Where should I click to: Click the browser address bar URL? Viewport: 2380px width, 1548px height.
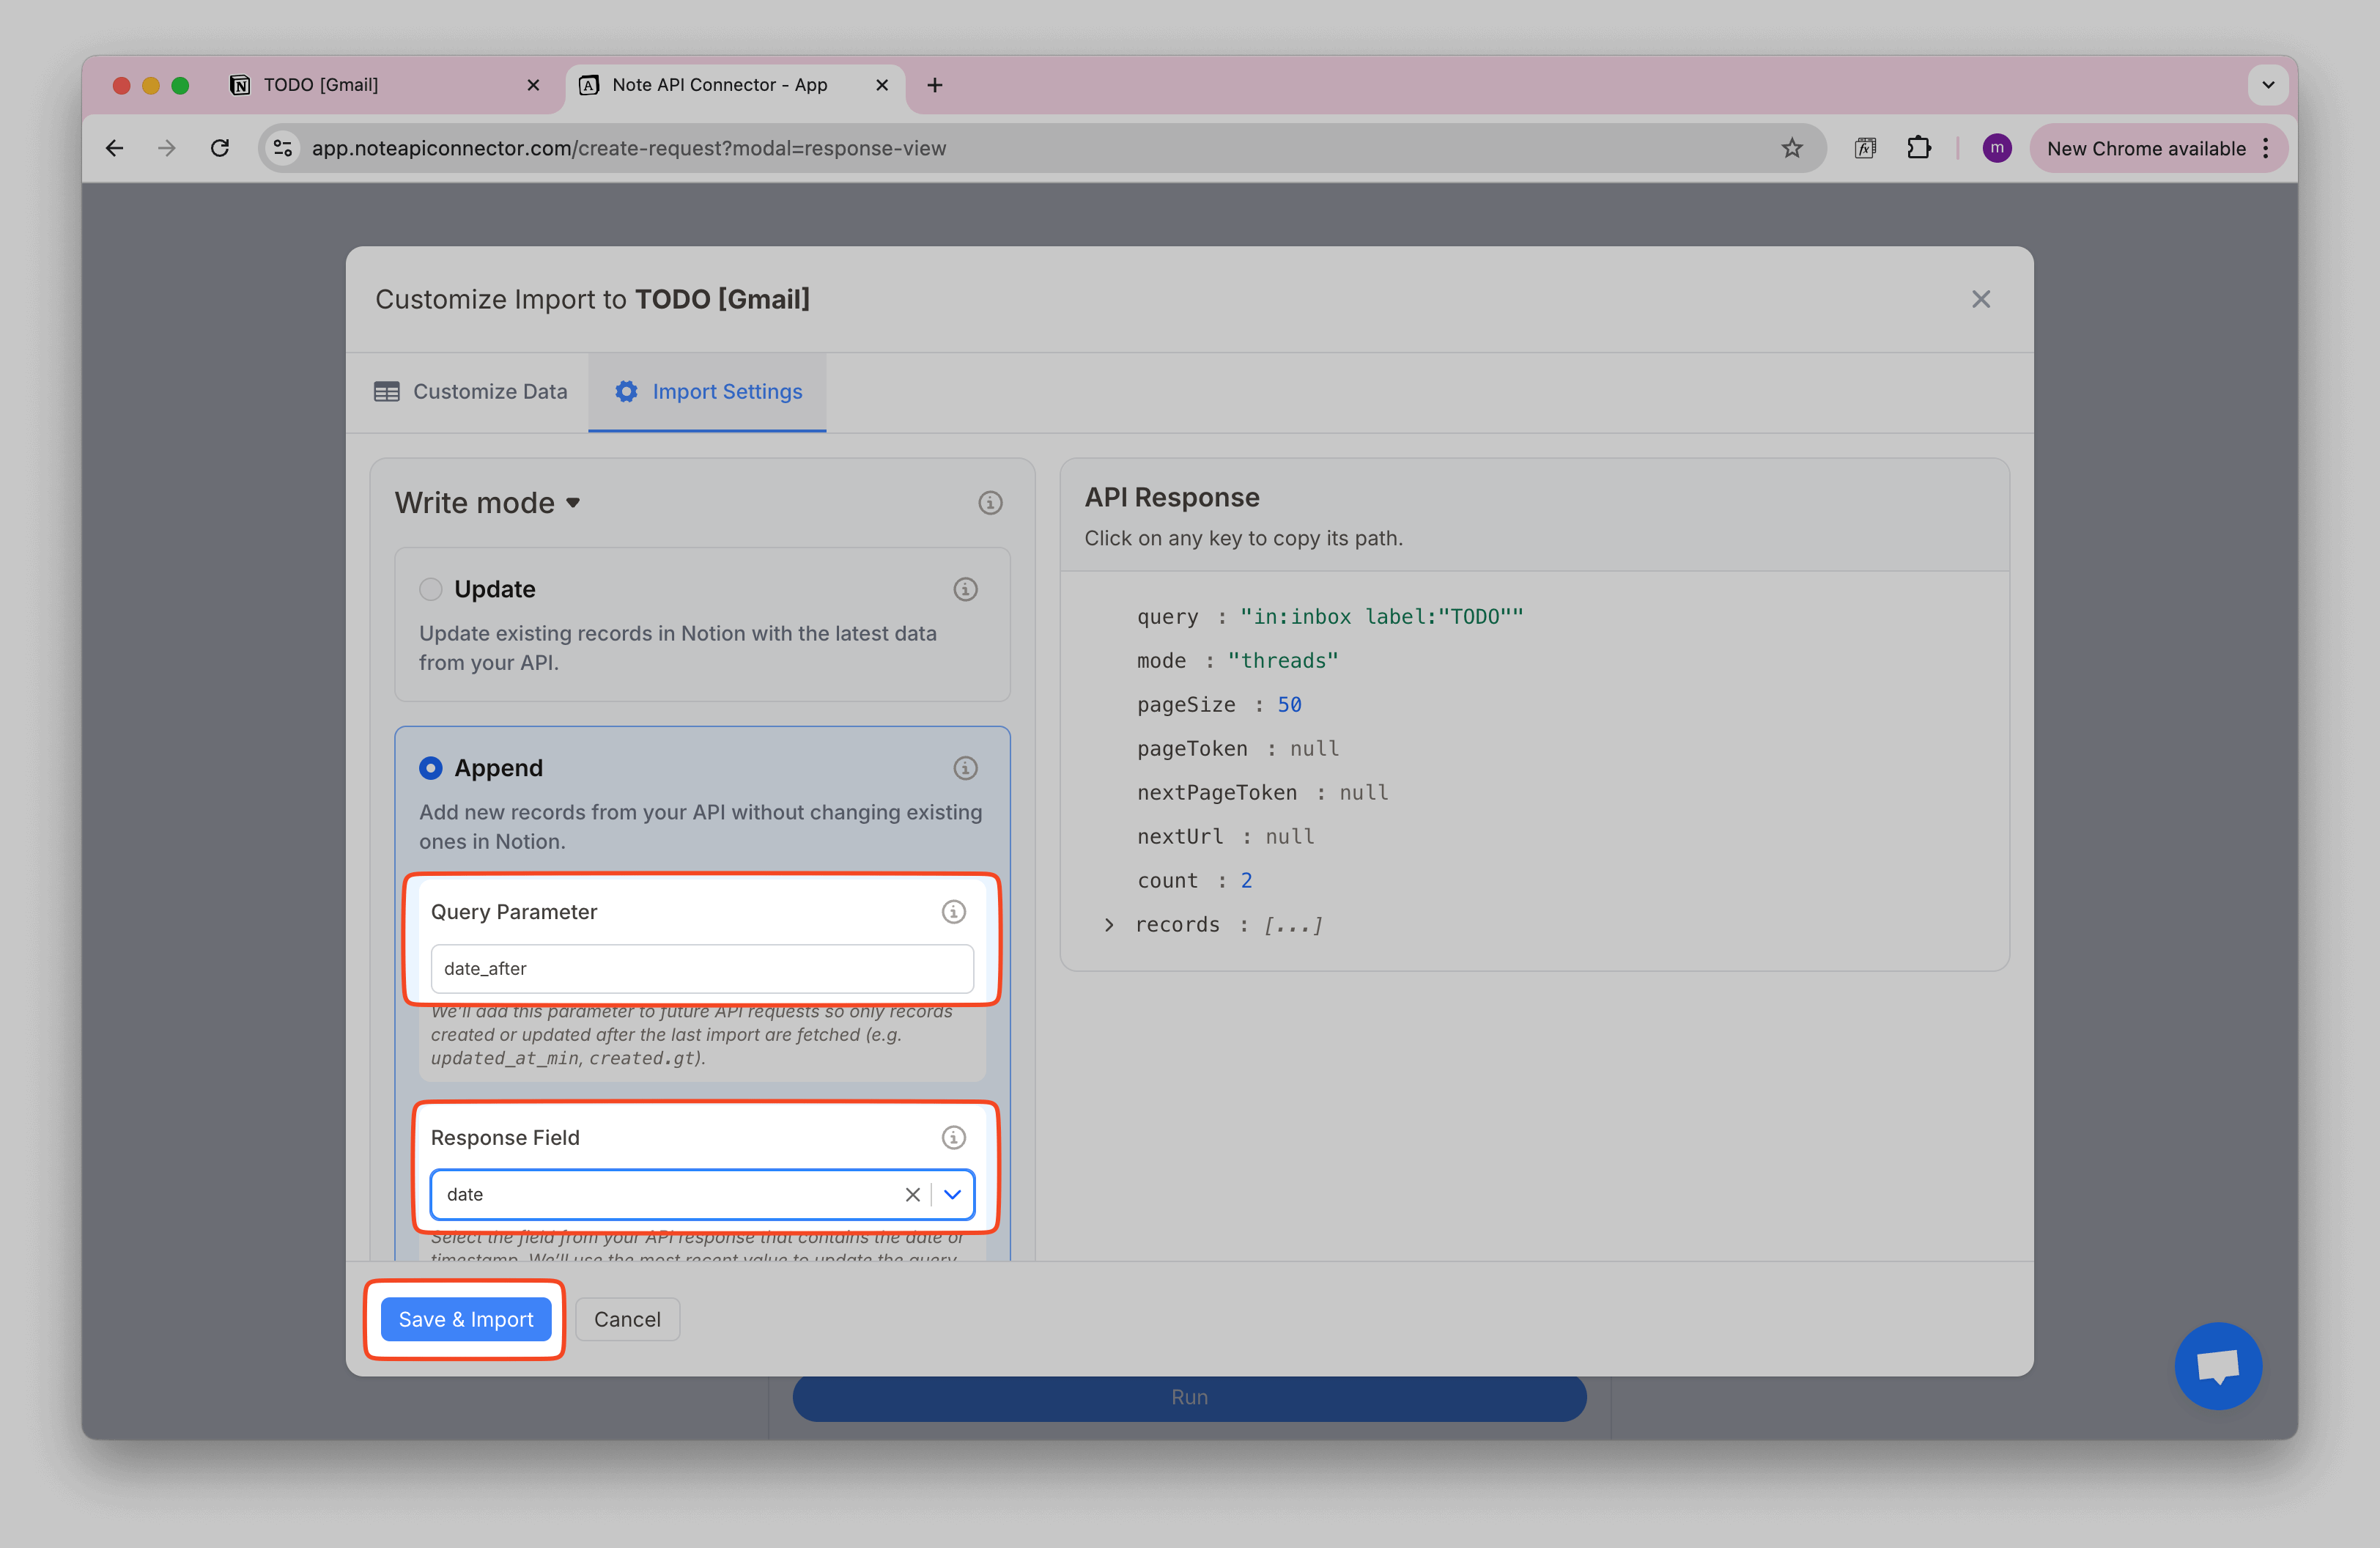point(629,148)
